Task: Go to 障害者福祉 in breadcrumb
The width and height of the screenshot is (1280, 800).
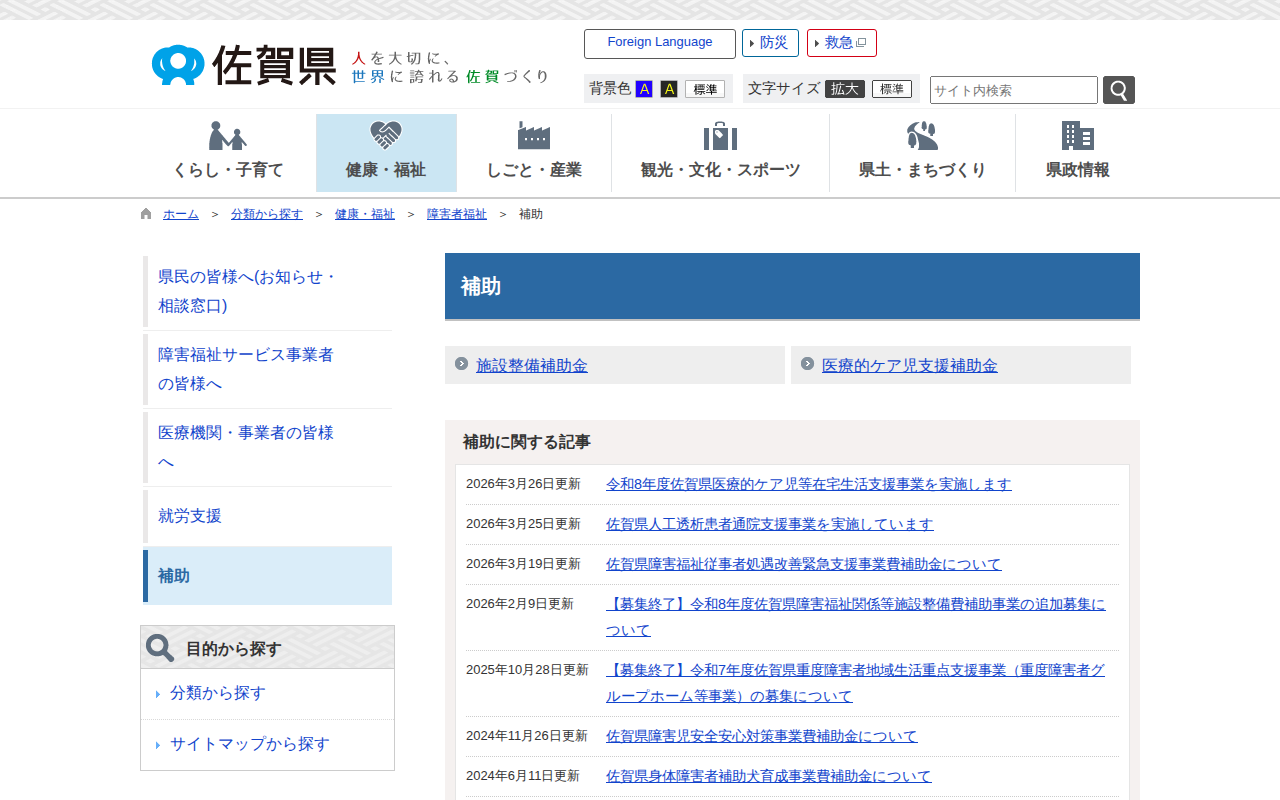Action: (457, 214)
